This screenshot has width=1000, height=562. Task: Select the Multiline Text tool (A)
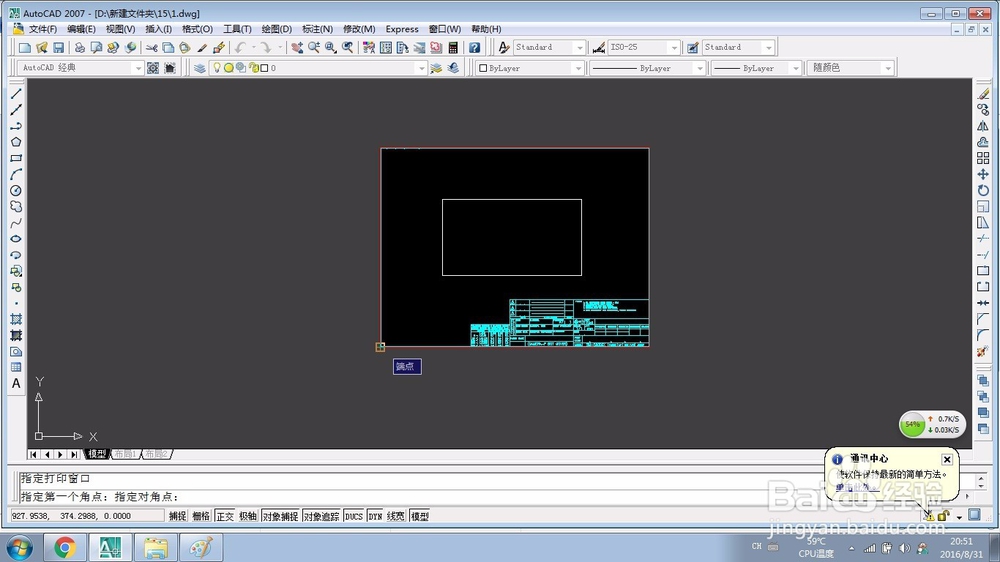tap(16, 383)
